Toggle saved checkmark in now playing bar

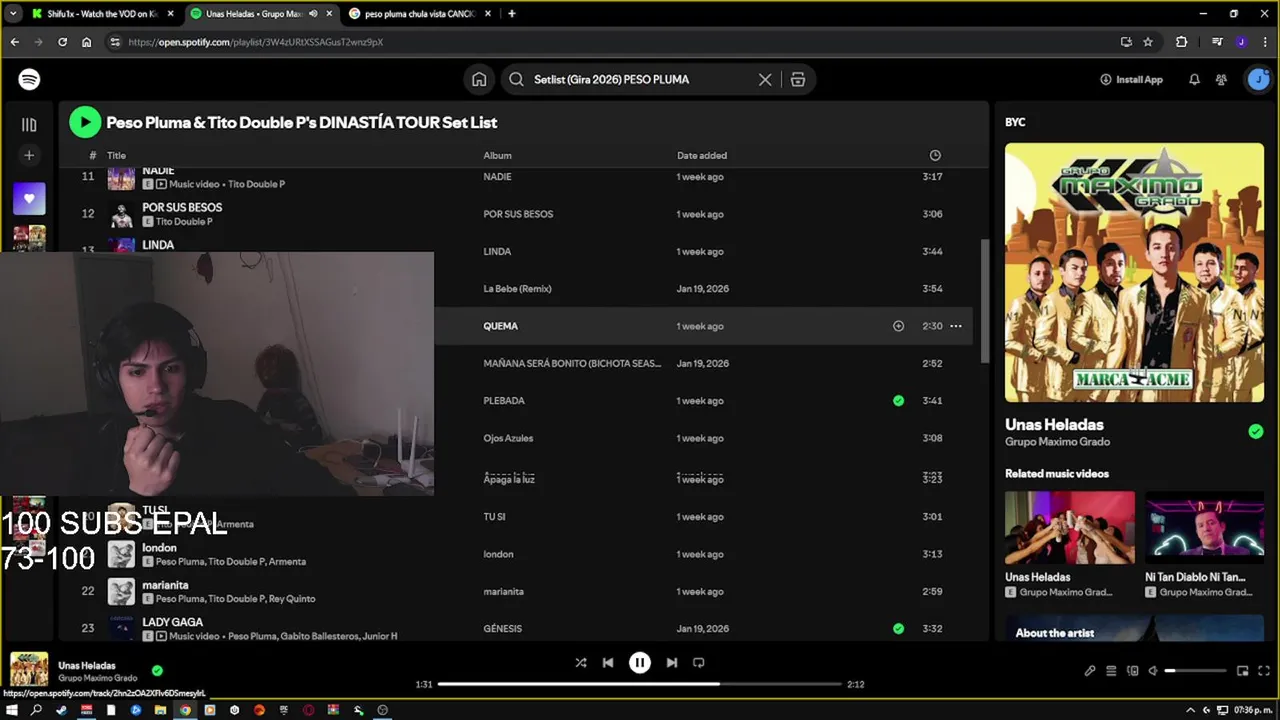[x=157, y=671]
